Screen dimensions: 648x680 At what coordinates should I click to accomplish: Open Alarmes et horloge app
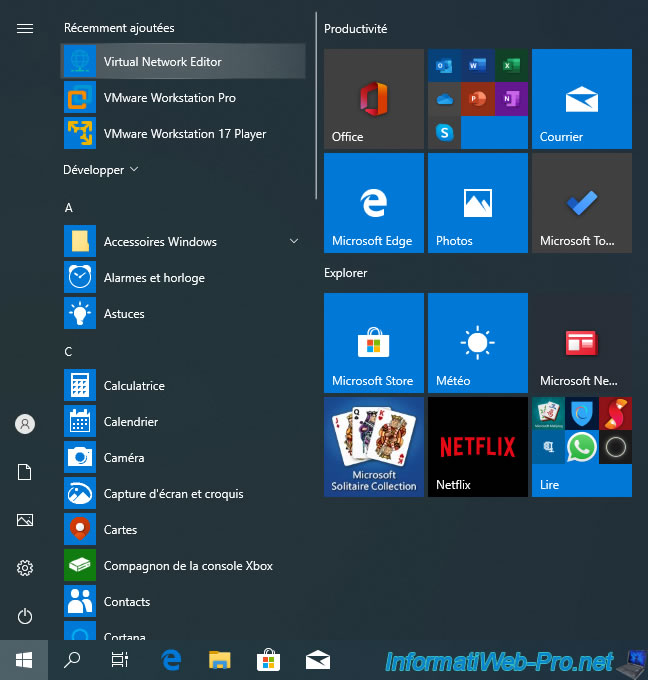183,278
